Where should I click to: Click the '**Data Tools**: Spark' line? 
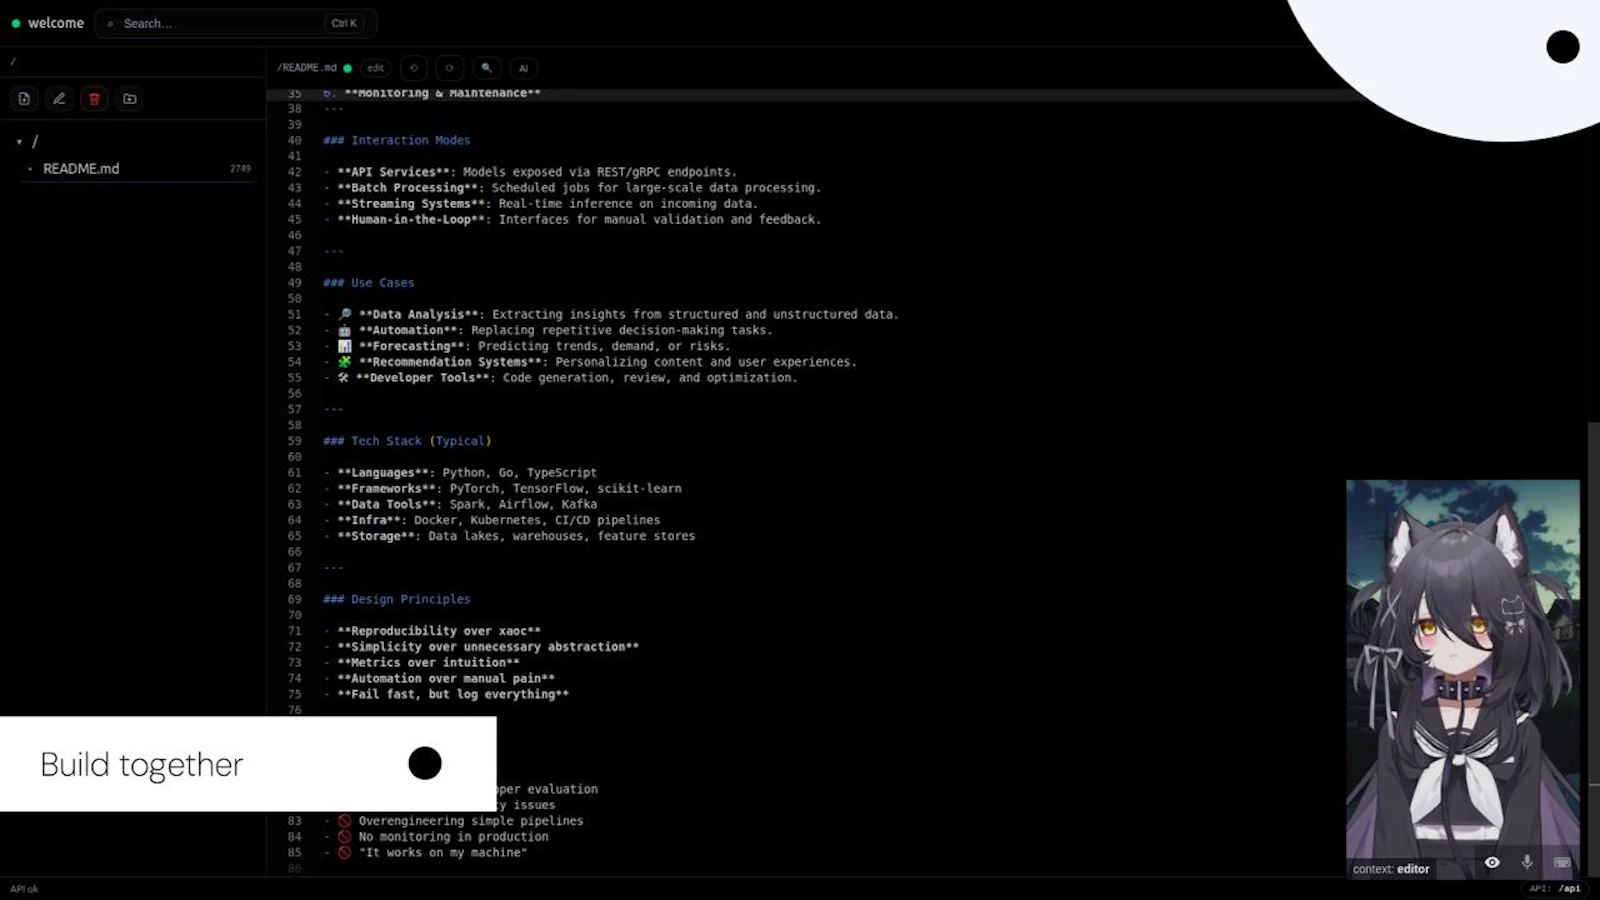pyautogui.click(x=460, y=505)
